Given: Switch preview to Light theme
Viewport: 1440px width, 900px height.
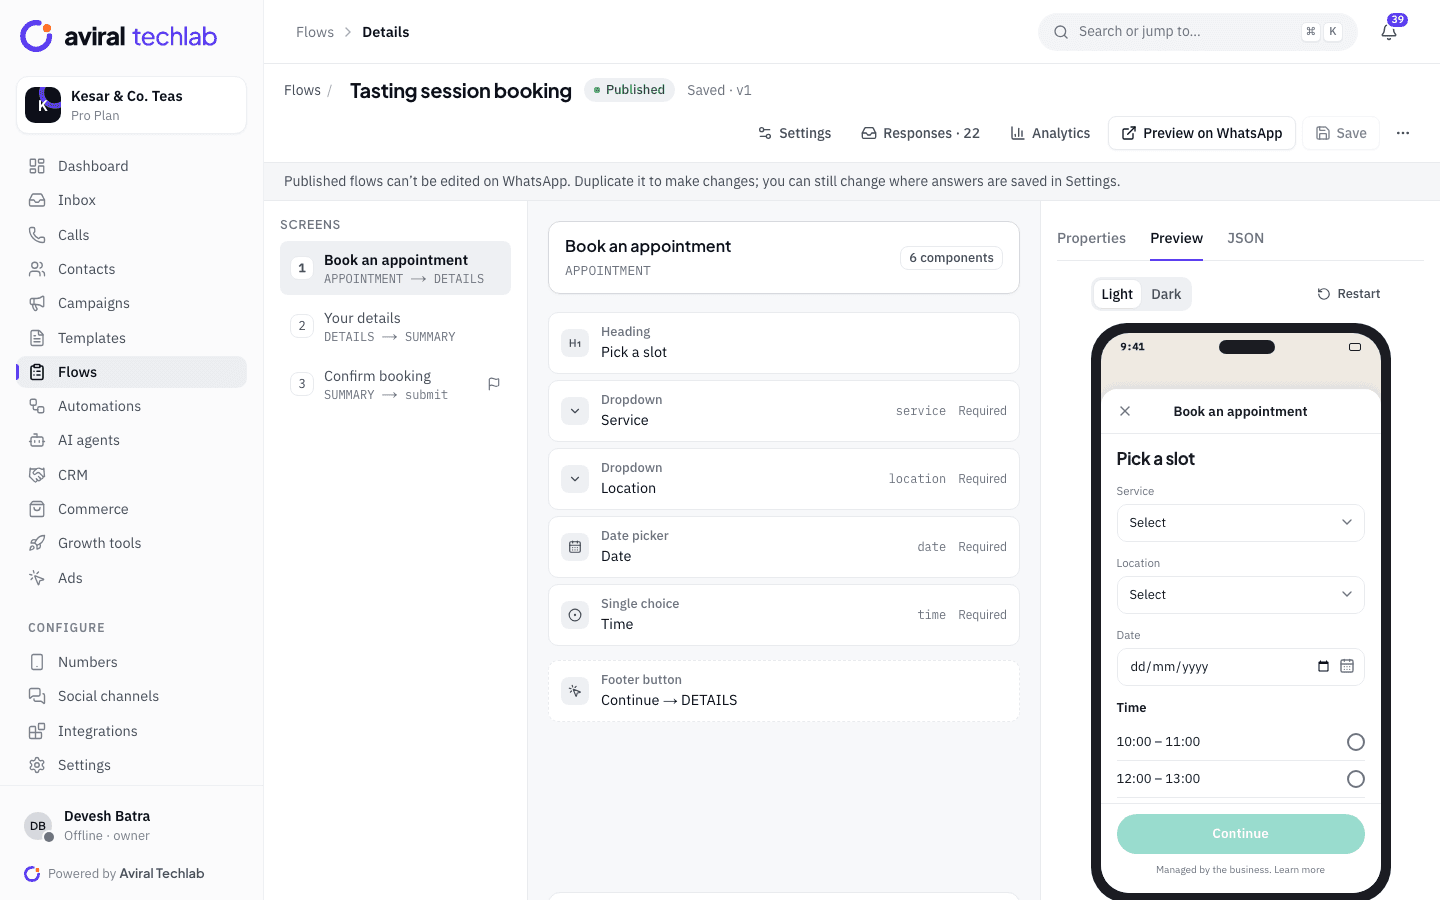Looking at the screenshot, I should (x=1117, y=294).
